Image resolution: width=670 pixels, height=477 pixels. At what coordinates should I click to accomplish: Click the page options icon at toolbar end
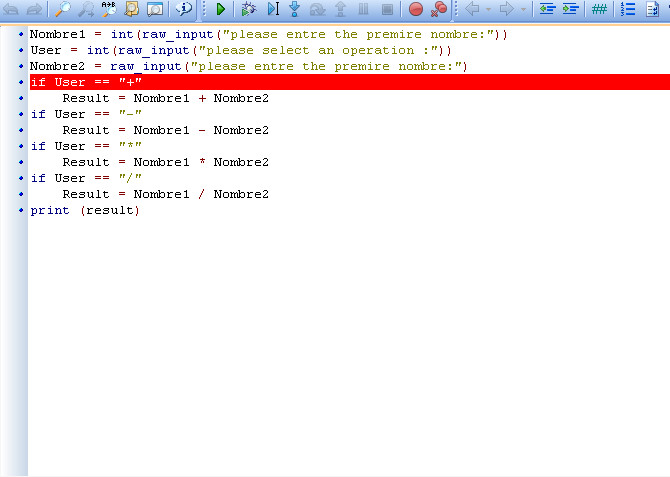click(x=652, y=9)
